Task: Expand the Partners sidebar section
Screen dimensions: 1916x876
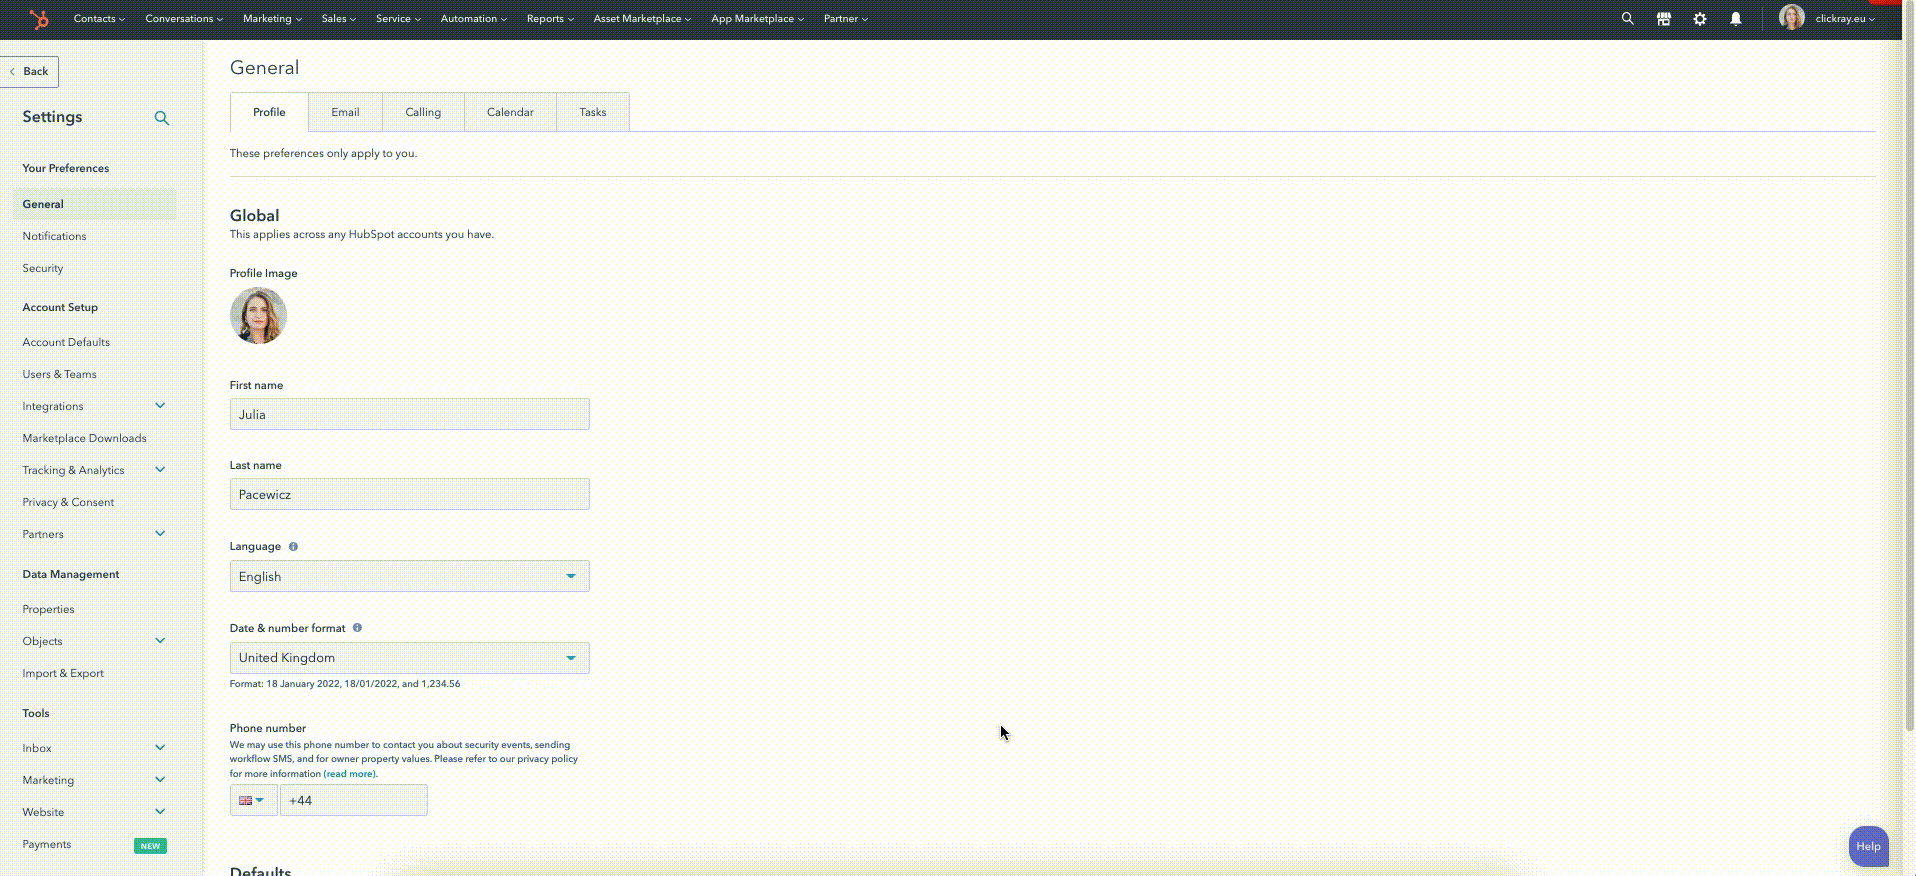Action: point(160,533)
